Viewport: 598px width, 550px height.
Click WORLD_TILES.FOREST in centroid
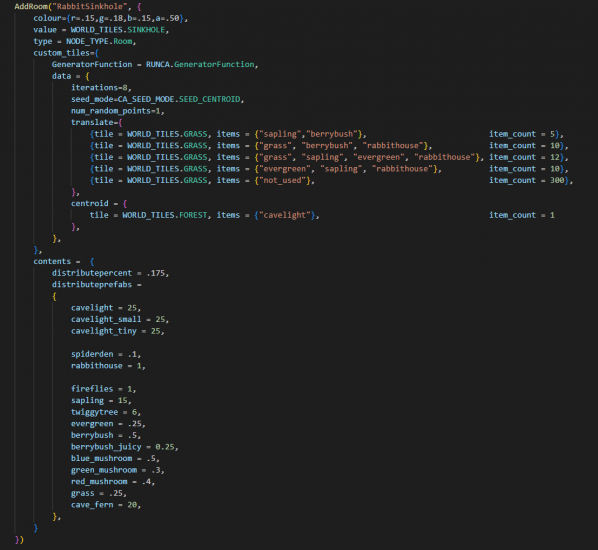click(x=164, y=215)
